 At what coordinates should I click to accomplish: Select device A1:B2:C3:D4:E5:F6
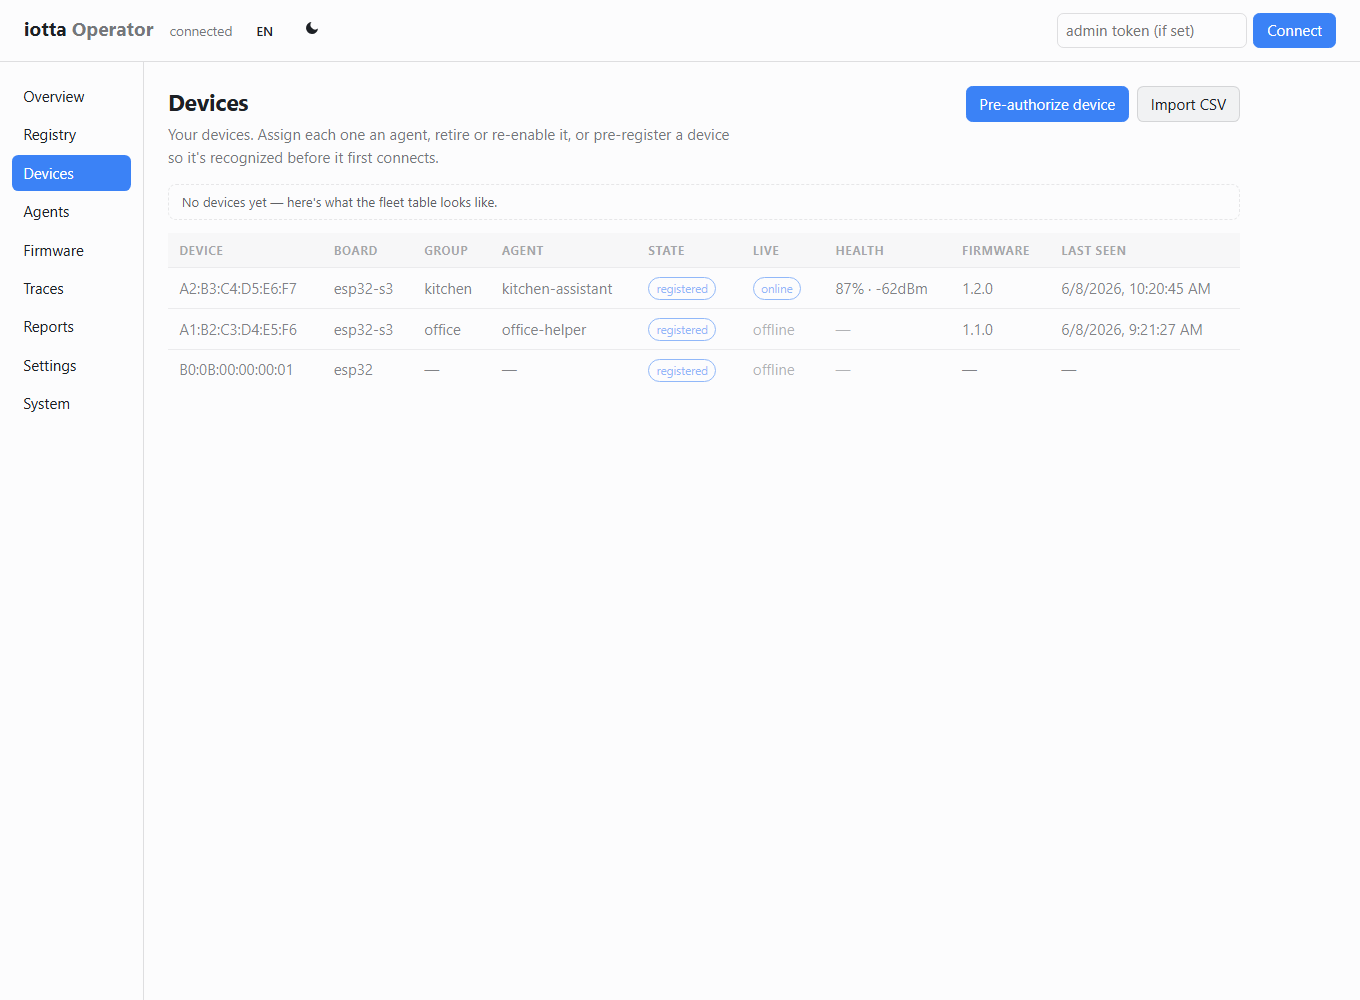pos(238,330)
